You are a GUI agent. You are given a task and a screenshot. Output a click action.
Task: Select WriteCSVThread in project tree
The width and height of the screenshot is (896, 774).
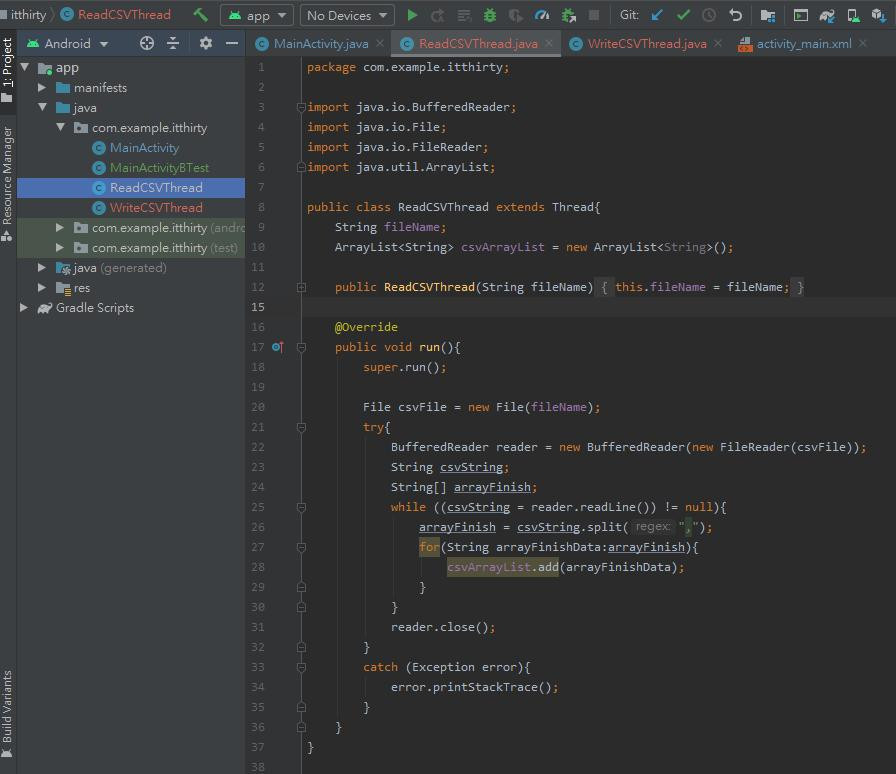point(156,208)
